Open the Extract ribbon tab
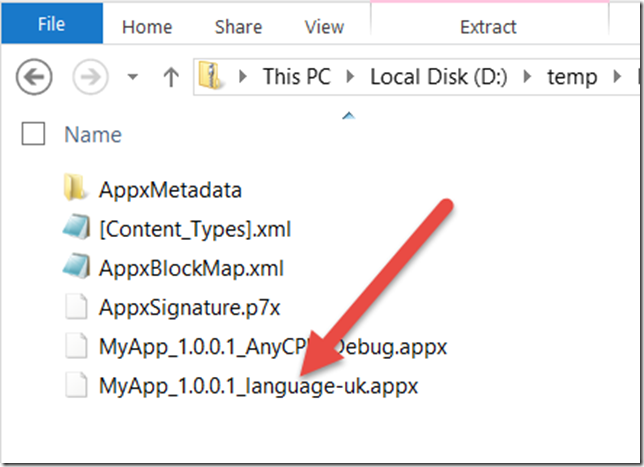The image size is (644, 467). [488, 27]
